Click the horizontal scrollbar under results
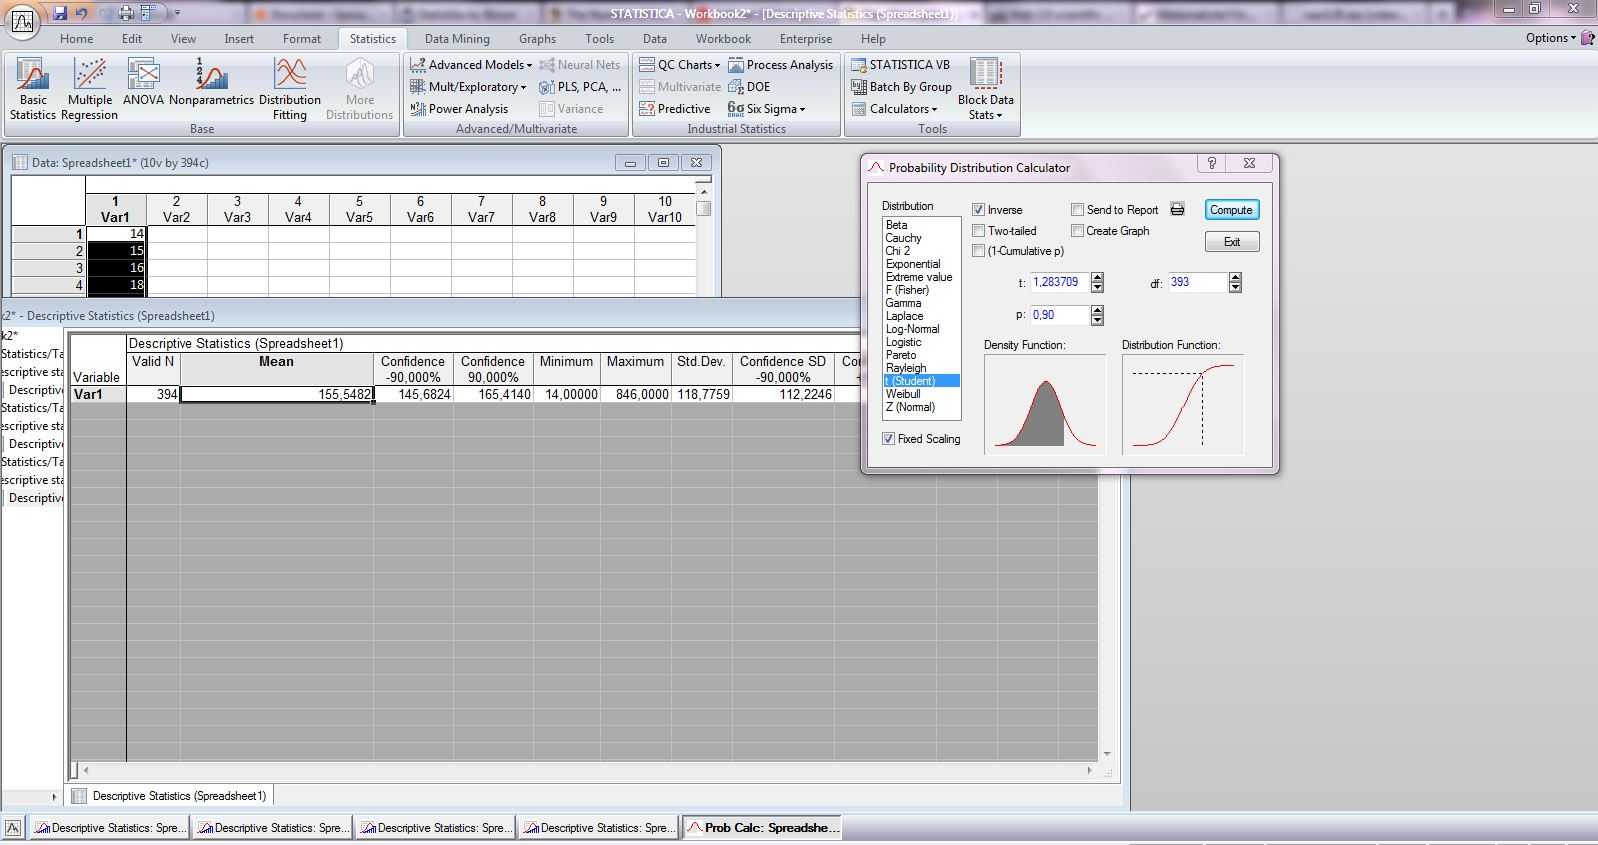Viewport: 1598px width, 845px height. coord(586,770)
